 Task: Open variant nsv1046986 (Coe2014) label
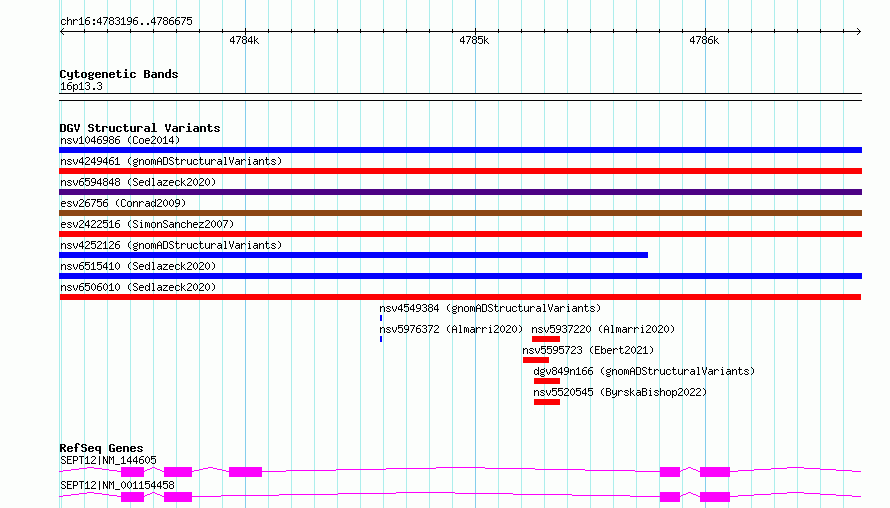[x=120, y=140]
